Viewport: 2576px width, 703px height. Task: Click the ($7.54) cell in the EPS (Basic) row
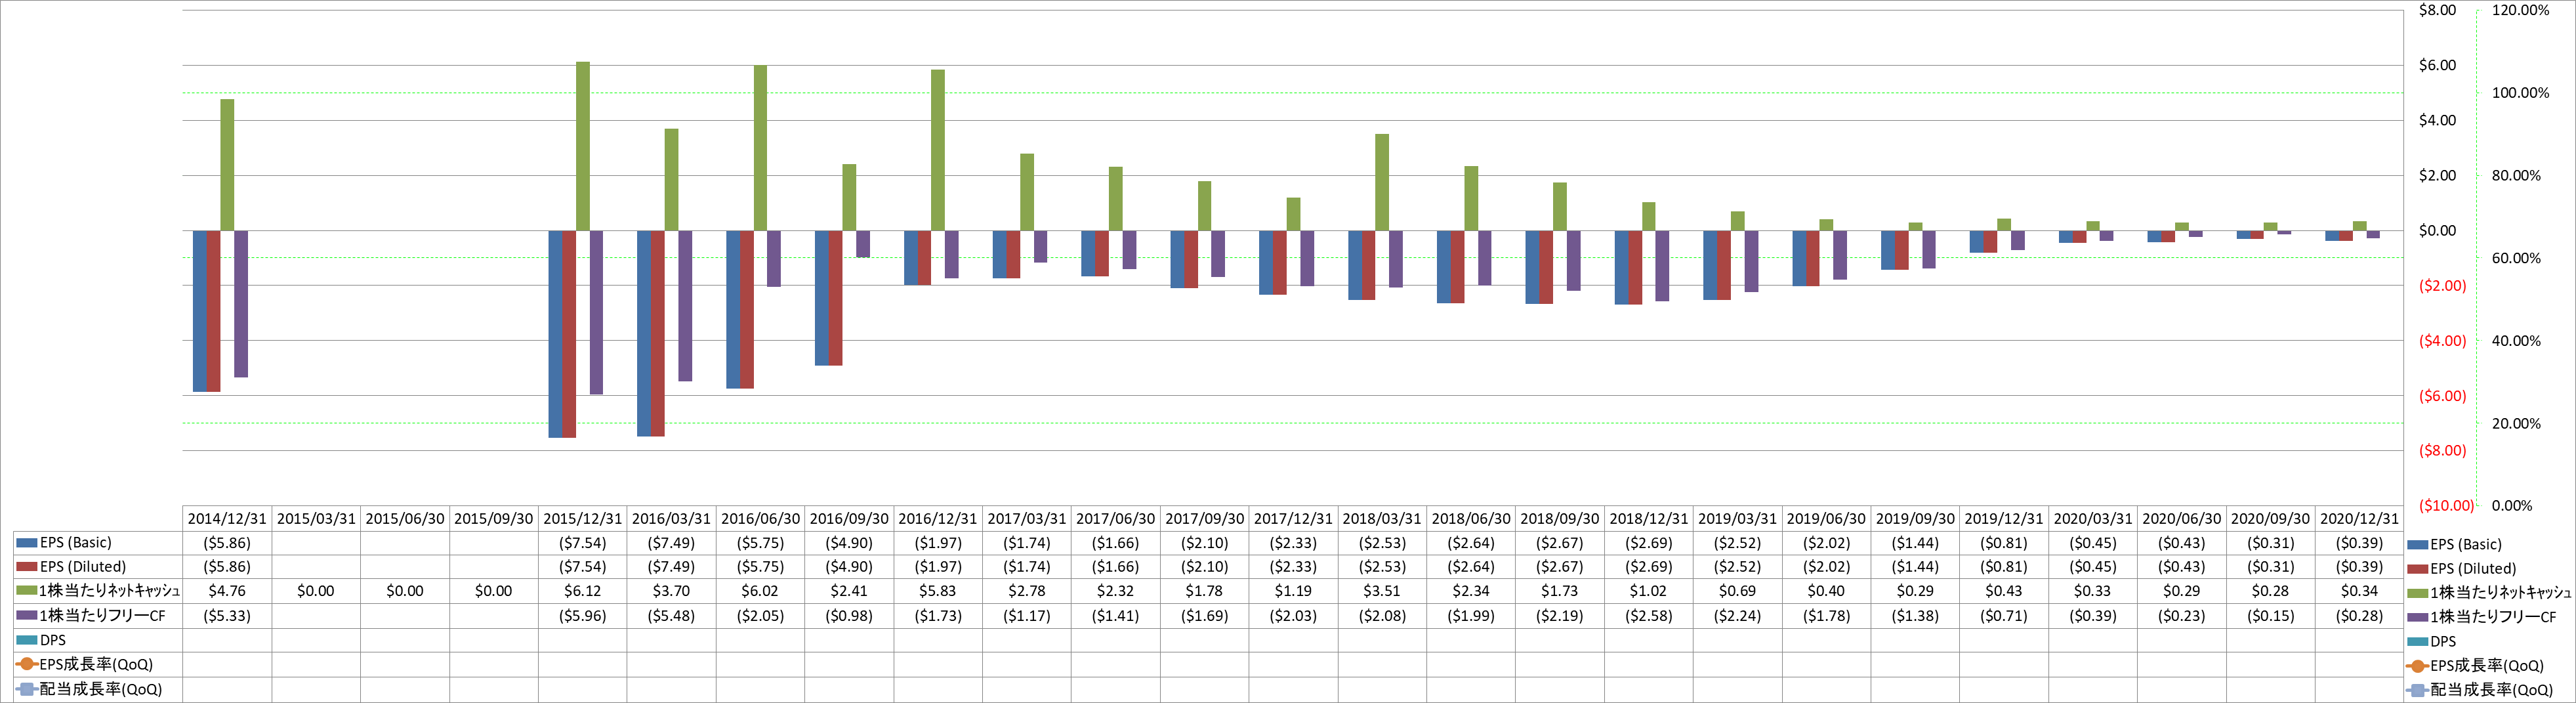(x=582, y=543)
